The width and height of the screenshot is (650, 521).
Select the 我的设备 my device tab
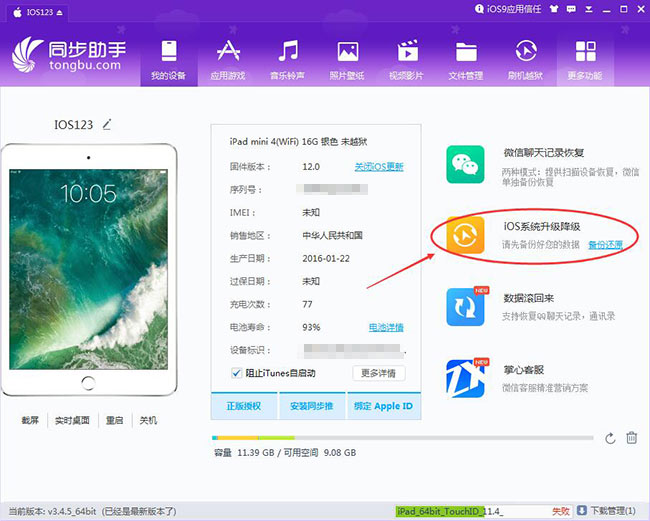click(169, 59)
